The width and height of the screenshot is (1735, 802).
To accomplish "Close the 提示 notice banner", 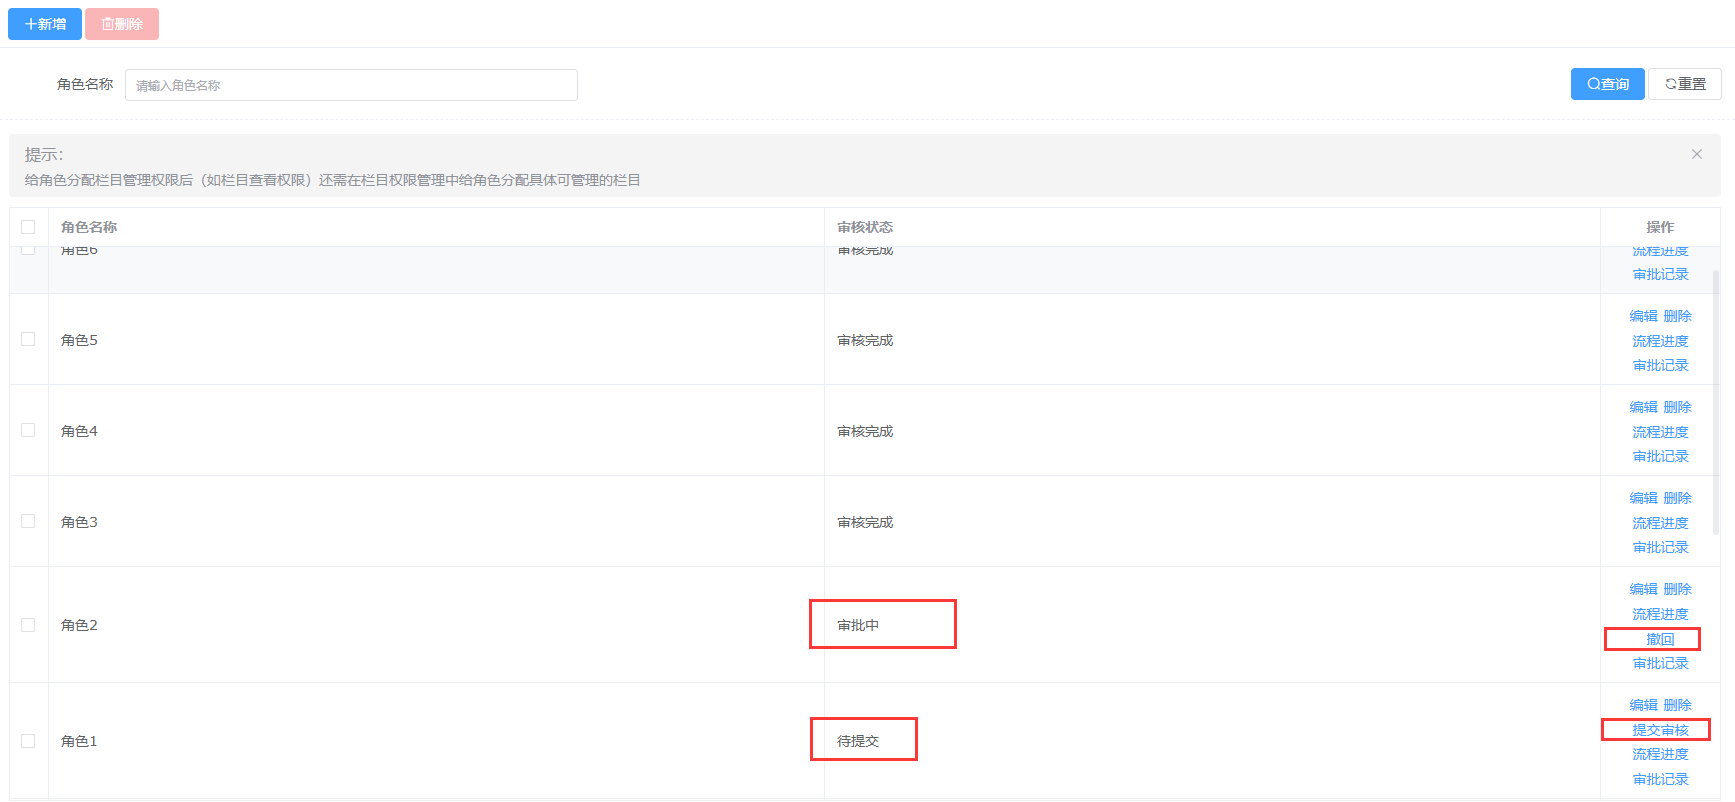I will tap(1696, 154).
